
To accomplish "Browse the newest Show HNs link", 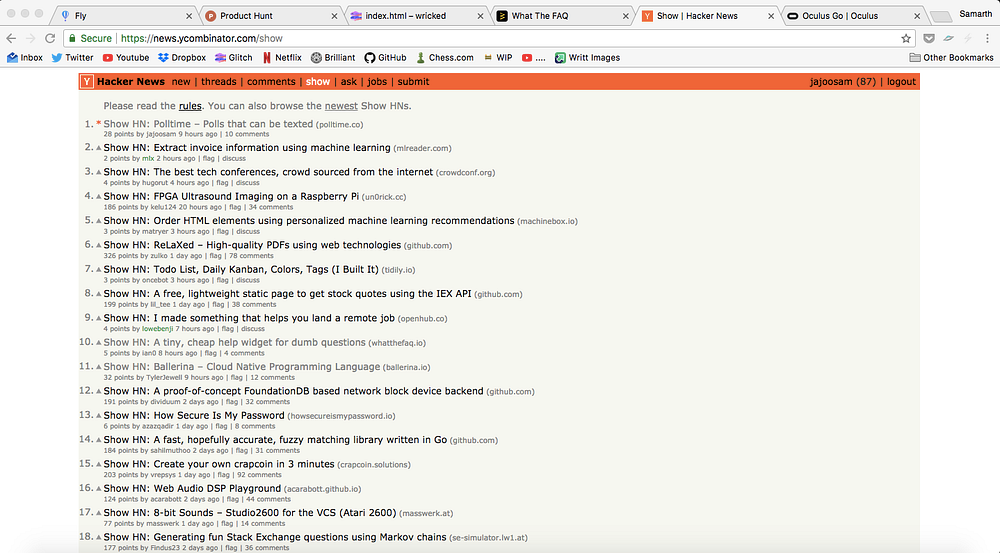I will pyautogui.click(x=341, y=106).
